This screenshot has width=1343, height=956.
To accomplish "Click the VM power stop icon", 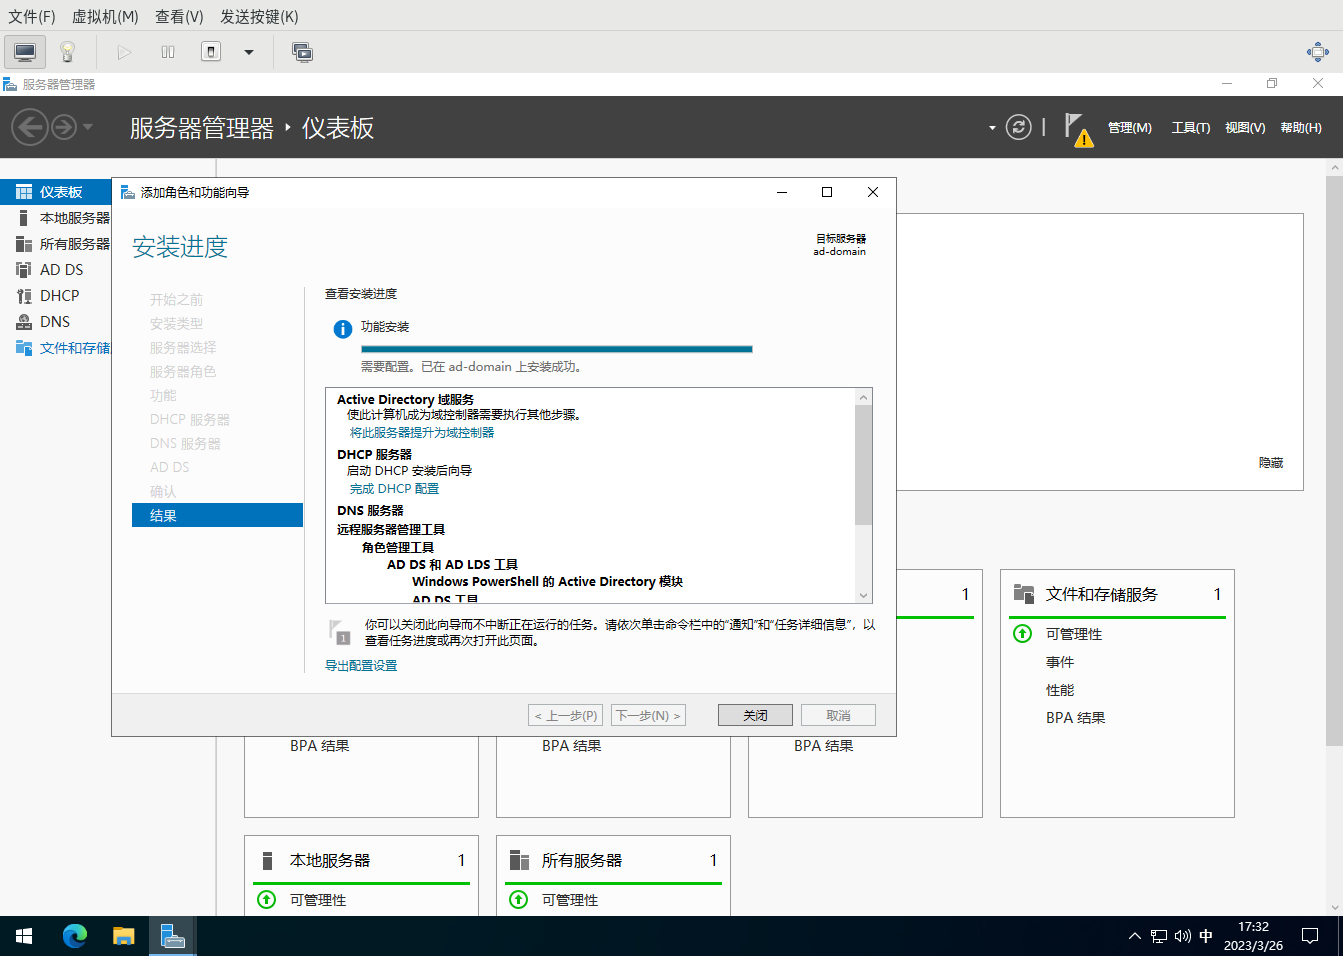I will click(x=211, y=52).
